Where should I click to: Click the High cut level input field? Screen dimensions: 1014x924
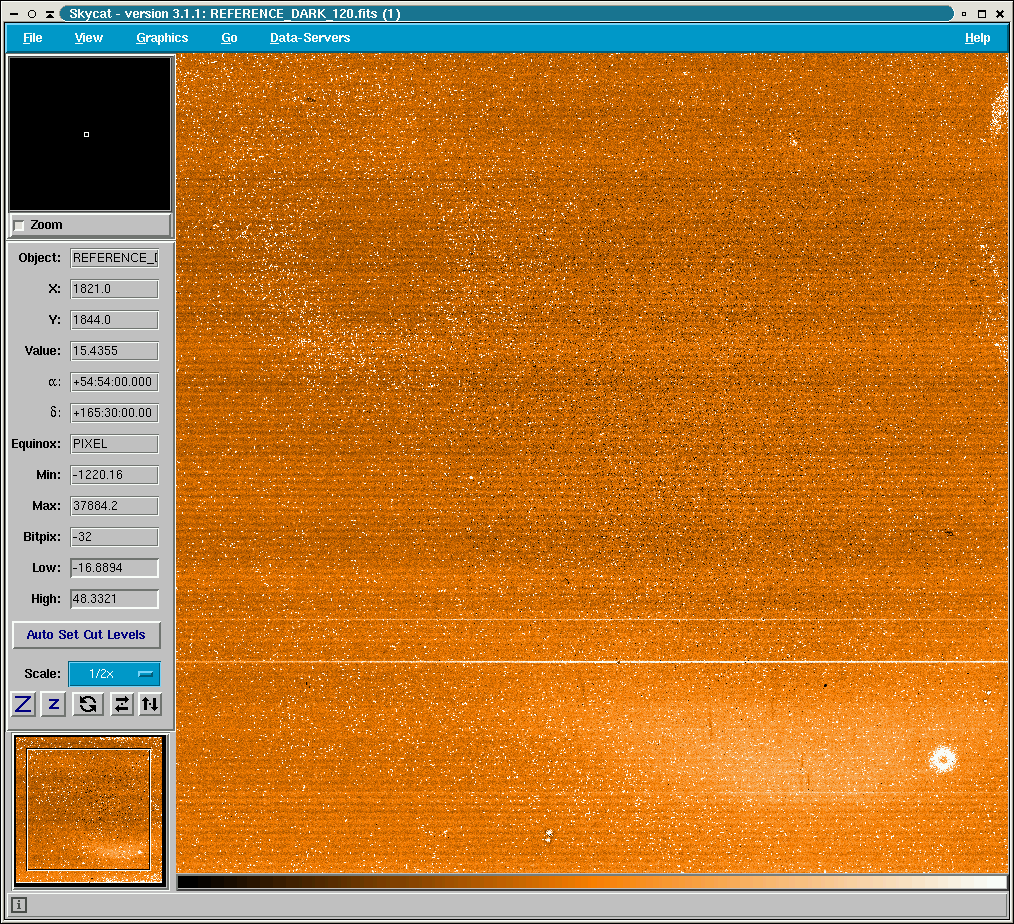[x=114, y=599]
